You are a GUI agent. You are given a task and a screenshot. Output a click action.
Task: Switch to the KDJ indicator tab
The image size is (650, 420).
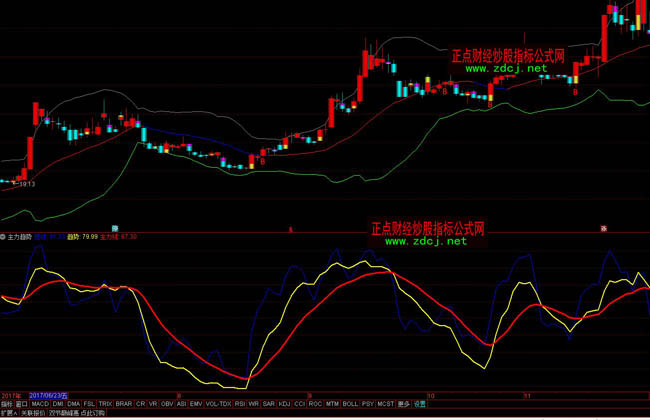click(x=284, y=404)
